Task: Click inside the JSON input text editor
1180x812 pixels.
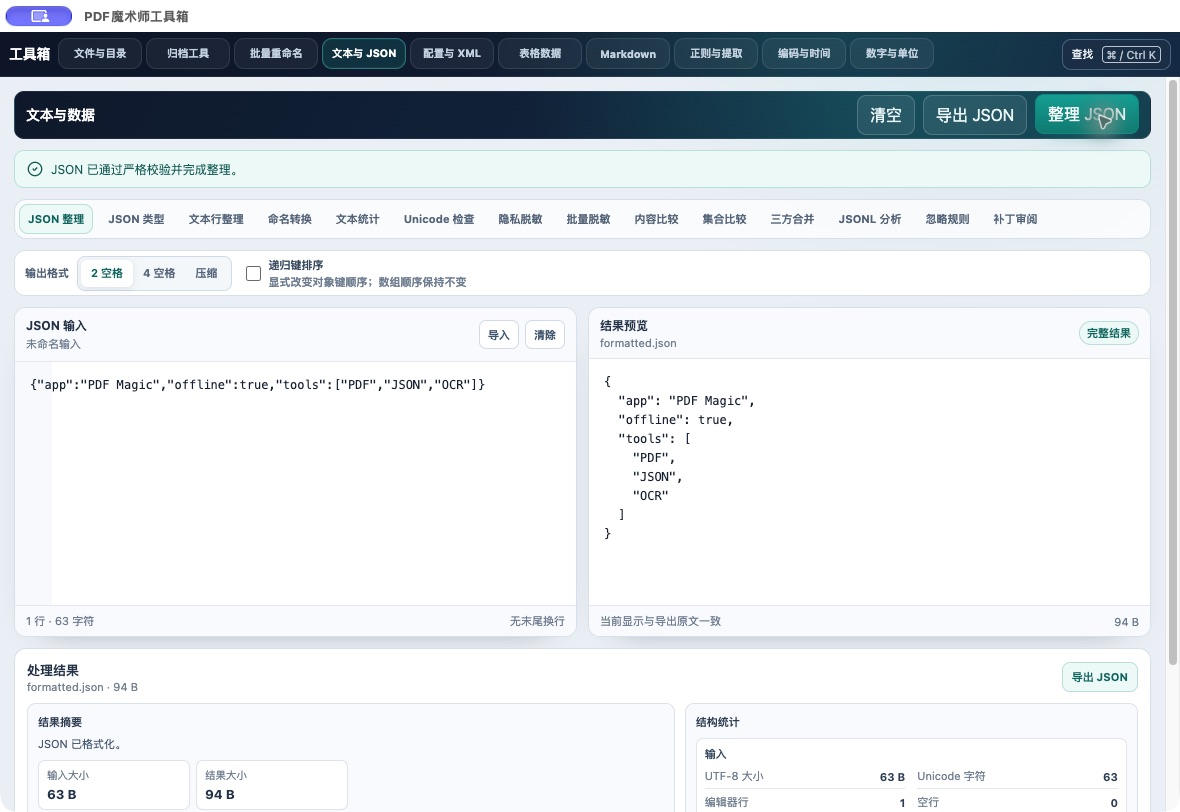Action: click(x=295, y=483)
